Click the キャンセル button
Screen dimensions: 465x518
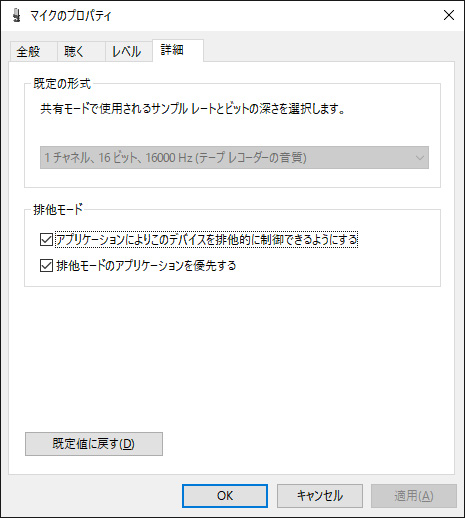320,496
